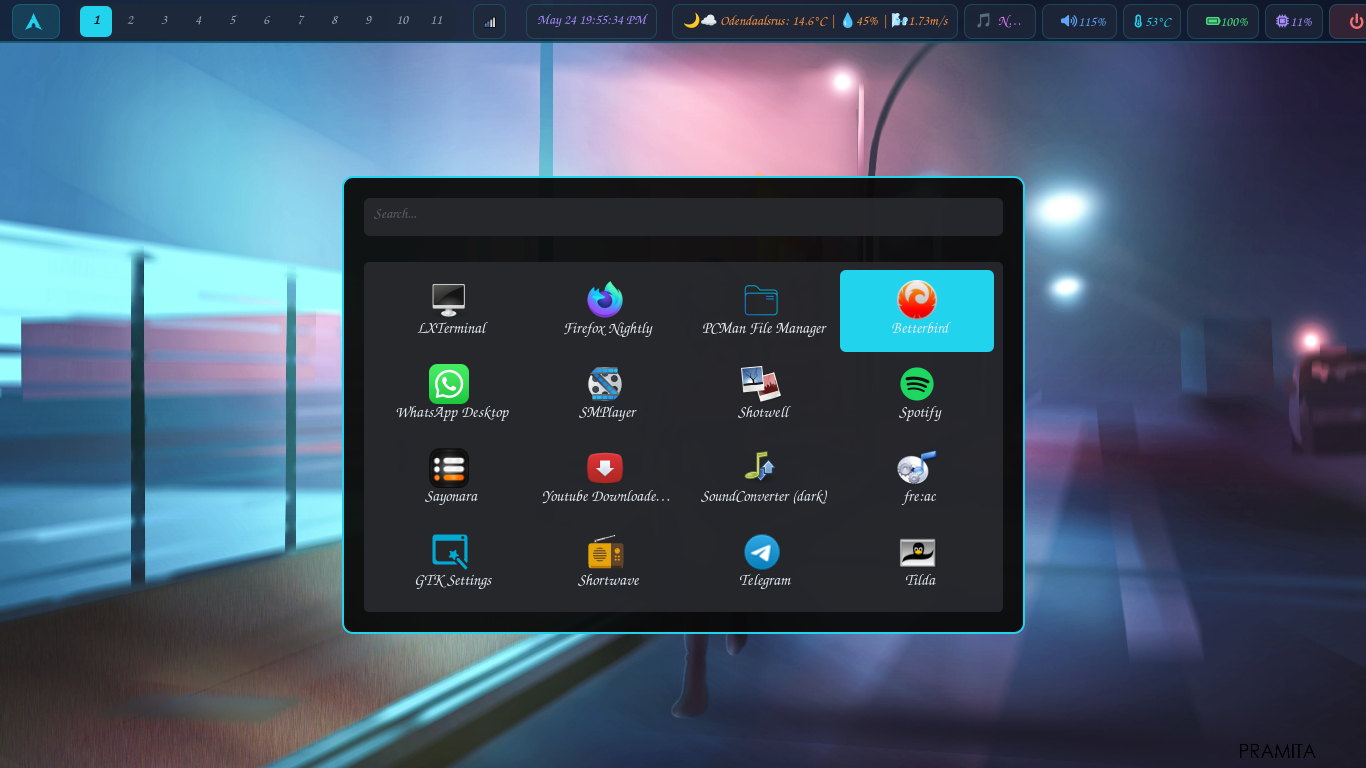Launch the Youtube Downloader app
The width and height of the screenshot is (1366, 768).
[x=608, y=479]
